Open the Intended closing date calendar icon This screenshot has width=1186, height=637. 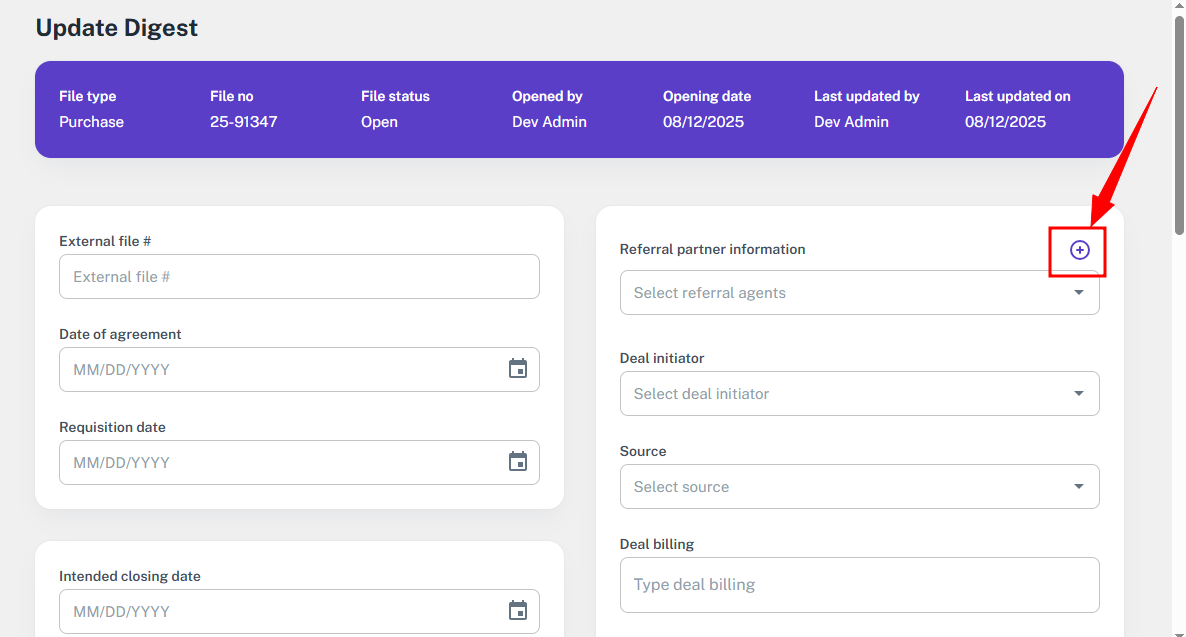pyautogui.click(x=517, y=611)
